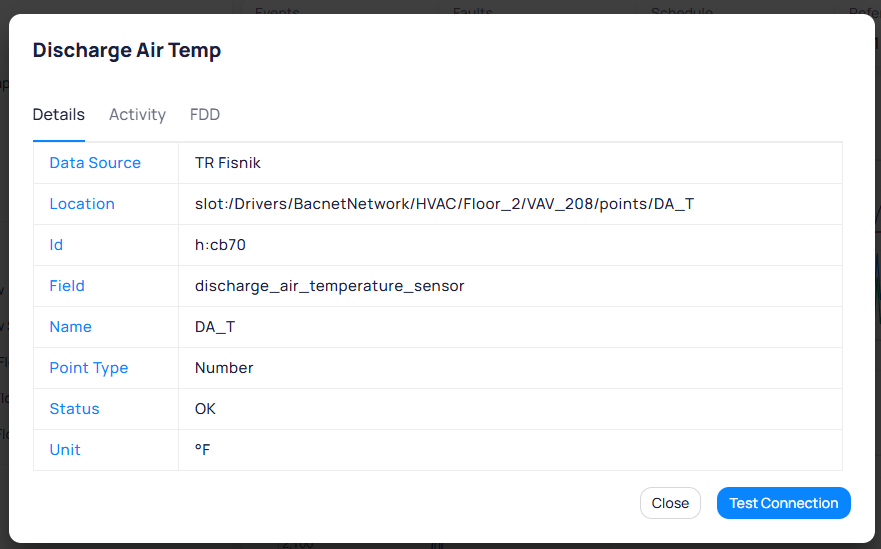881x549 pixels.
Task: Click the discharge_air_temperature_sensor field value
Action: coord(329,286)
